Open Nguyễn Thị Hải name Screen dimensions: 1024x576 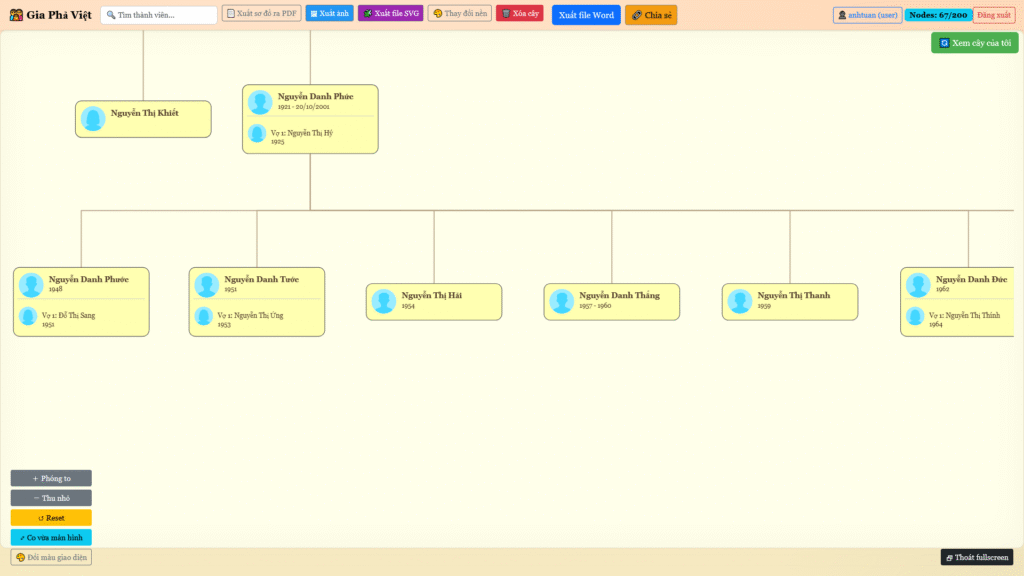[432, 295]
